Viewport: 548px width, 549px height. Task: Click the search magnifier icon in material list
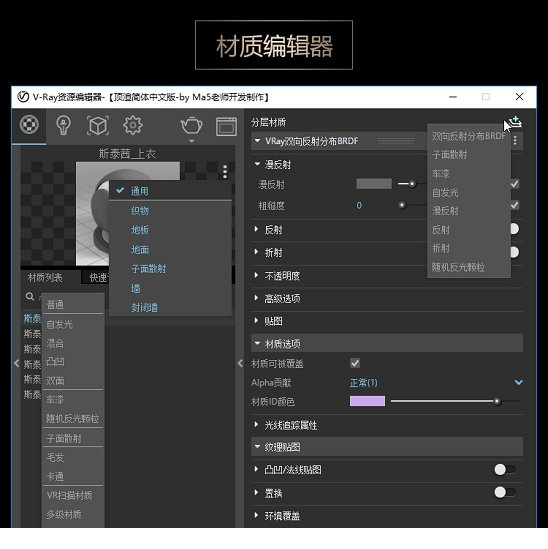30,297
